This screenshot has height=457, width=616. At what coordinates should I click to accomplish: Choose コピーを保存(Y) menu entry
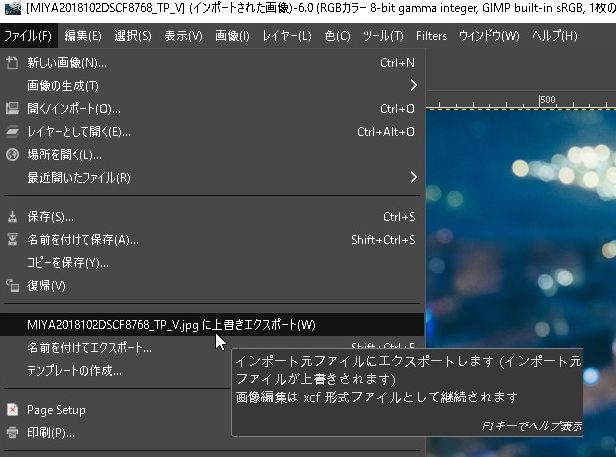pyautogui.click(x=68, y=263)
